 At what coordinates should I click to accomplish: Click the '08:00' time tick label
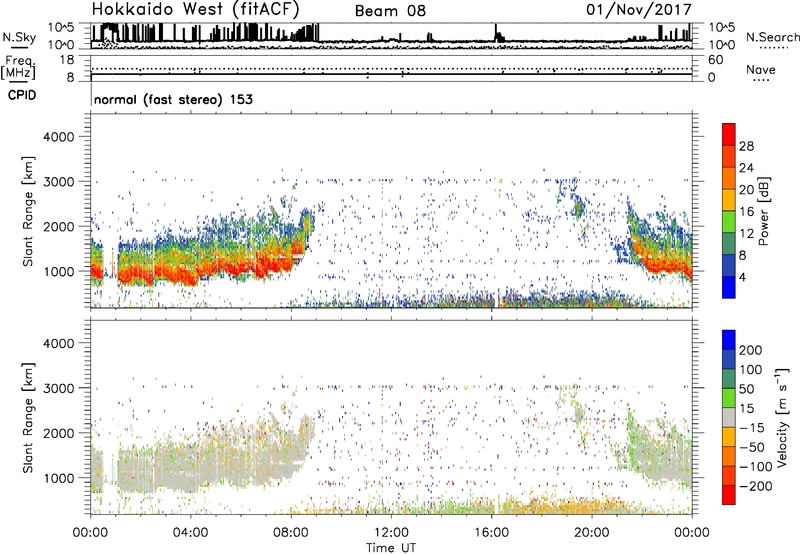click(291, 533)
